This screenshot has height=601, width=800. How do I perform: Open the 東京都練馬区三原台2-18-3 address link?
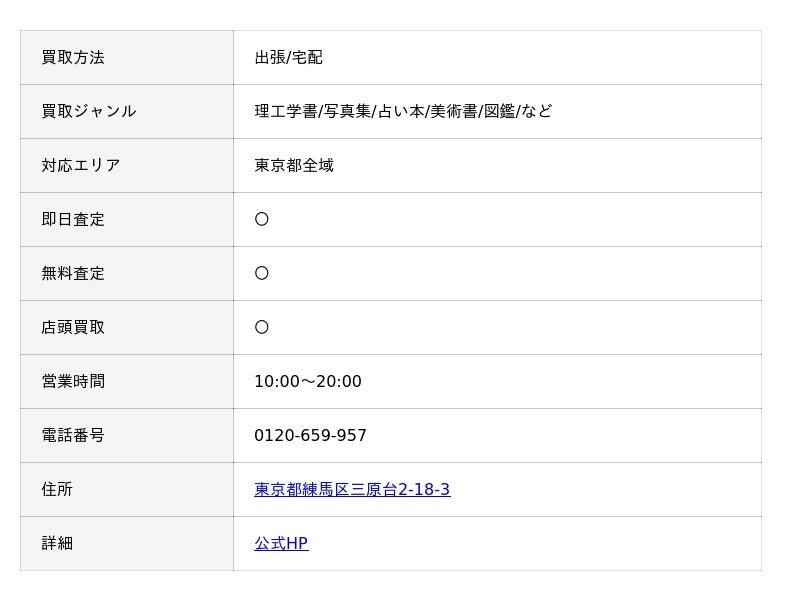click(x=352, y=489)
